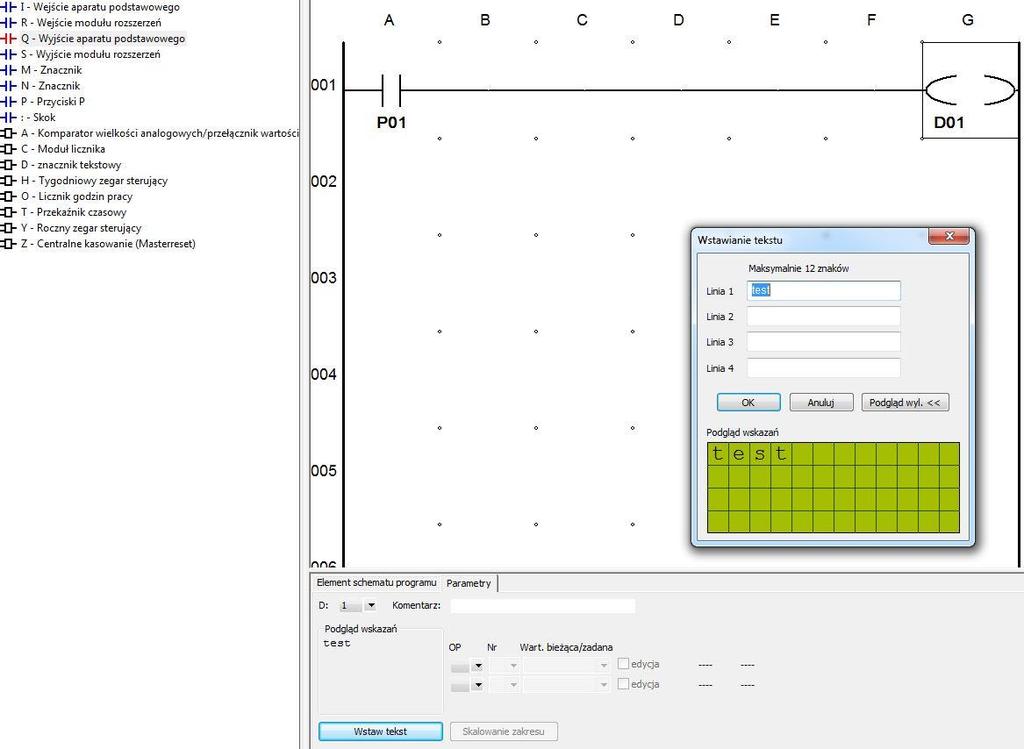1024x749 pixels.
Task: Switch to Element schematu programu tab
Action: pos(376,582)
